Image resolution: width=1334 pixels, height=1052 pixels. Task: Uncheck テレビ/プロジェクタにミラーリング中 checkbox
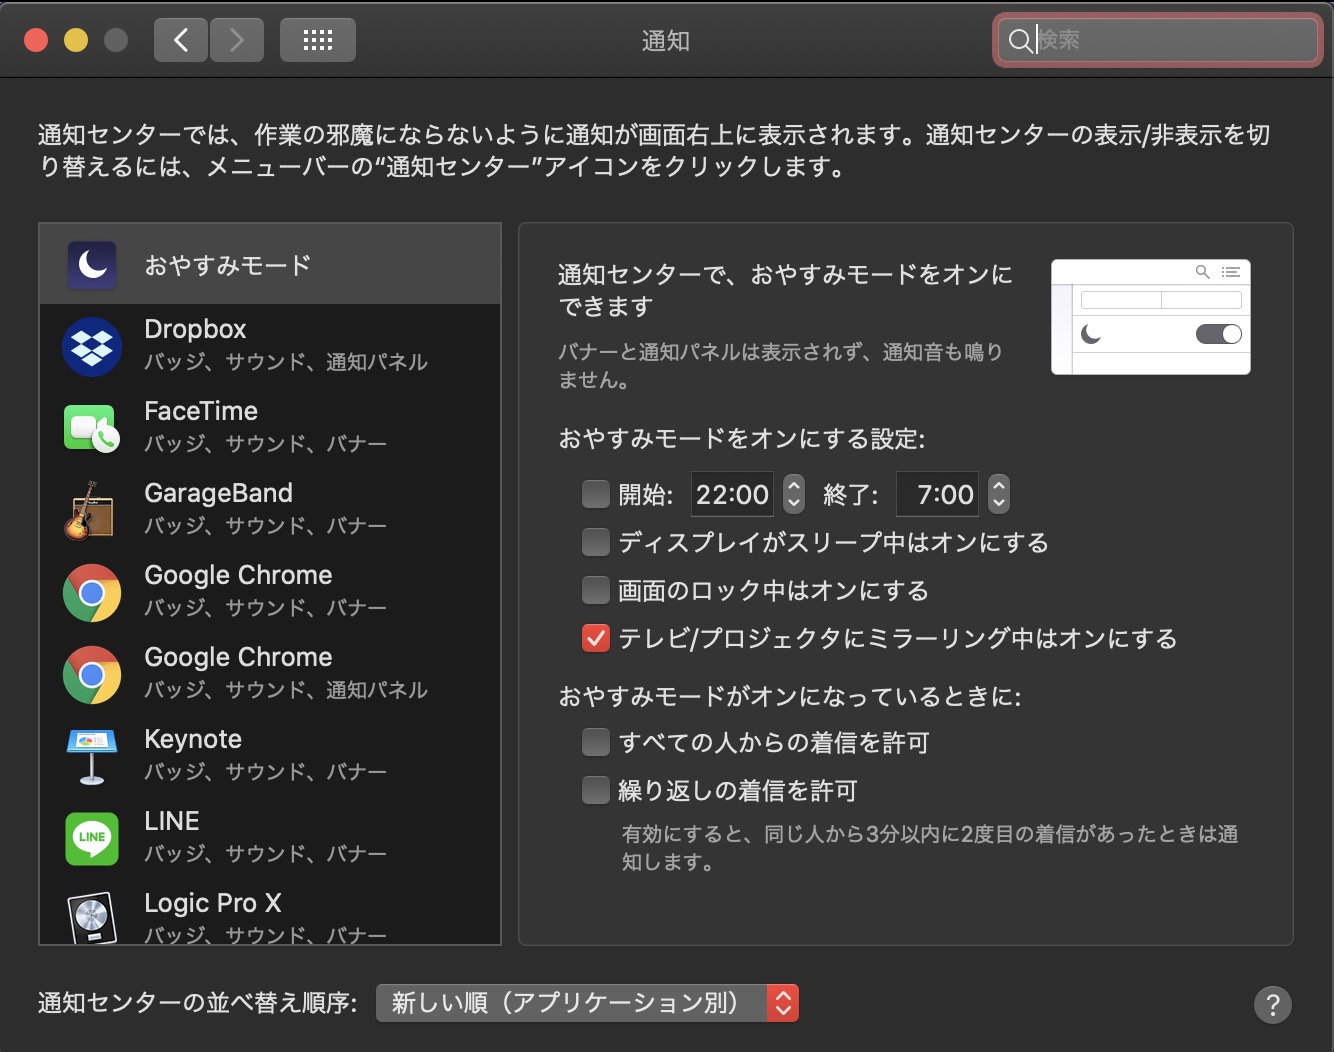(596, 638)
